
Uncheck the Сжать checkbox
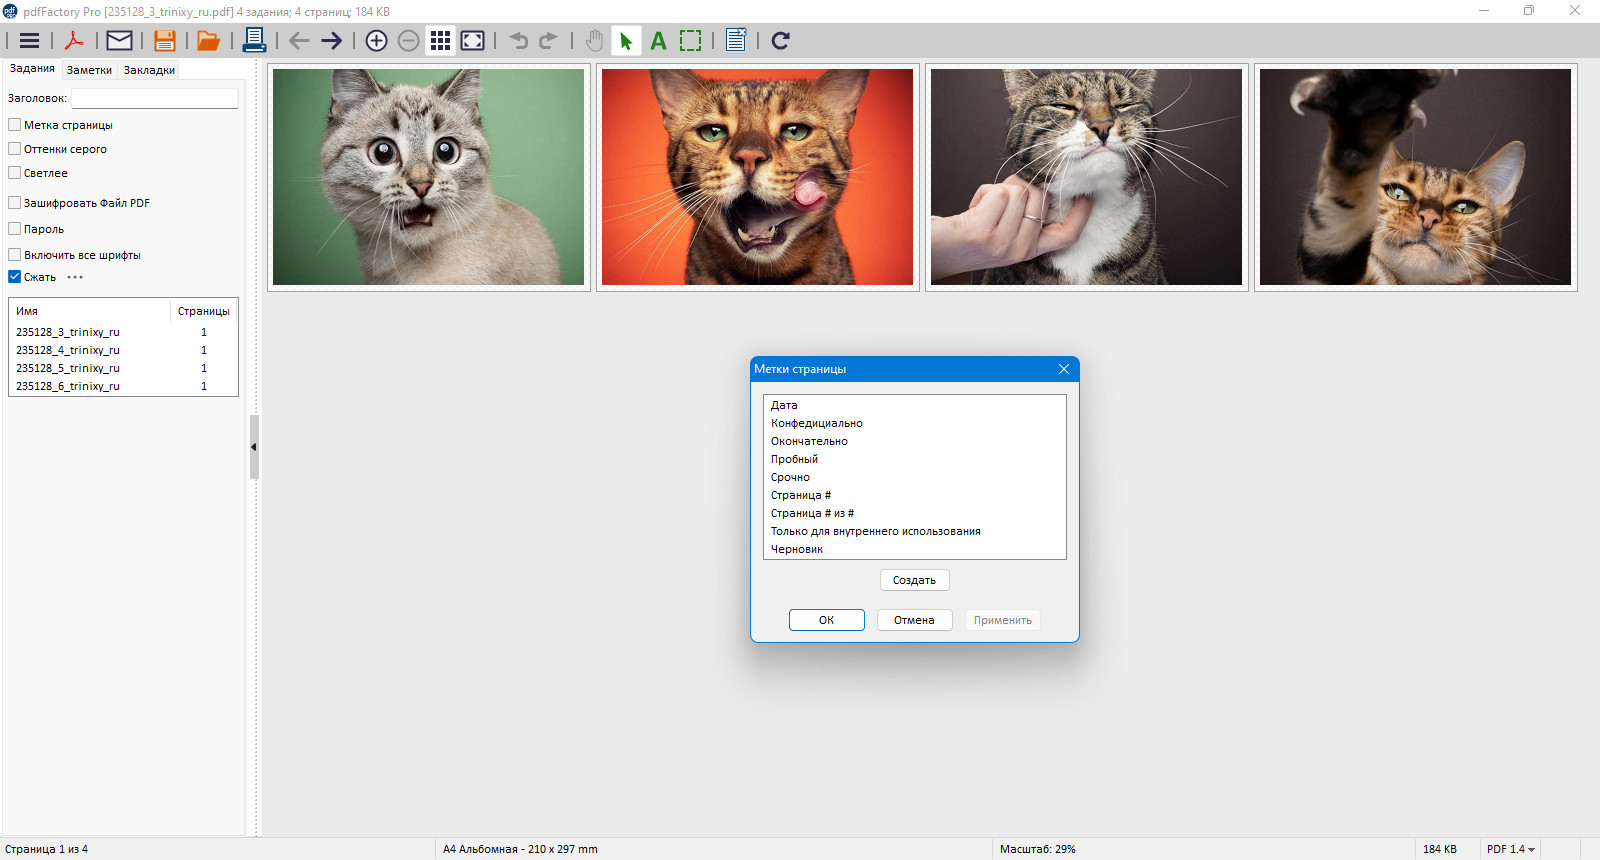click(x=15, y=277)
